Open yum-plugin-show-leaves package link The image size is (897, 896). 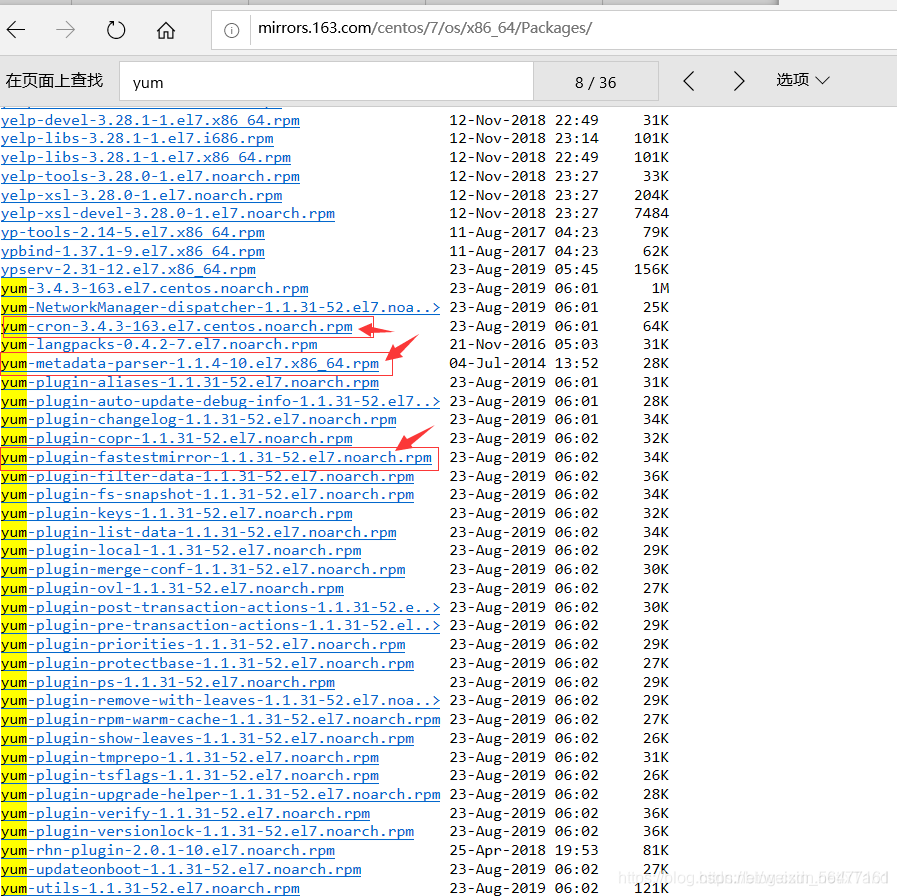pyautogui.click(x=207, y=738)
